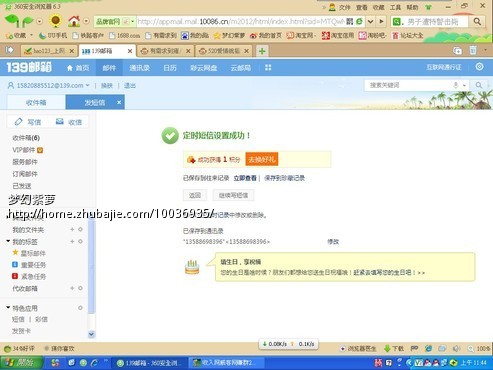Open the account dropdown next to 15820885512@139.com
This screenshot has width=493, height=370.
(88, 85)
